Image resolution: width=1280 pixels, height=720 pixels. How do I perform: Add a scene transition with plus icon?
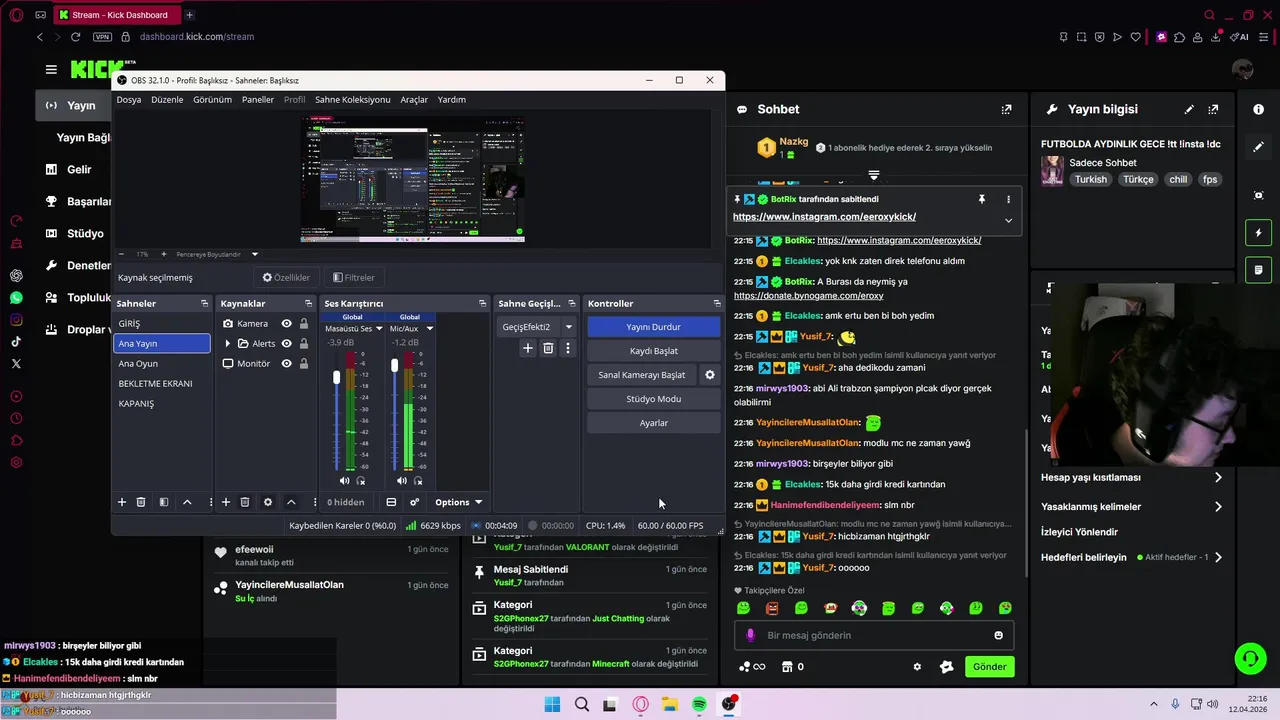(x=528, y=348)
